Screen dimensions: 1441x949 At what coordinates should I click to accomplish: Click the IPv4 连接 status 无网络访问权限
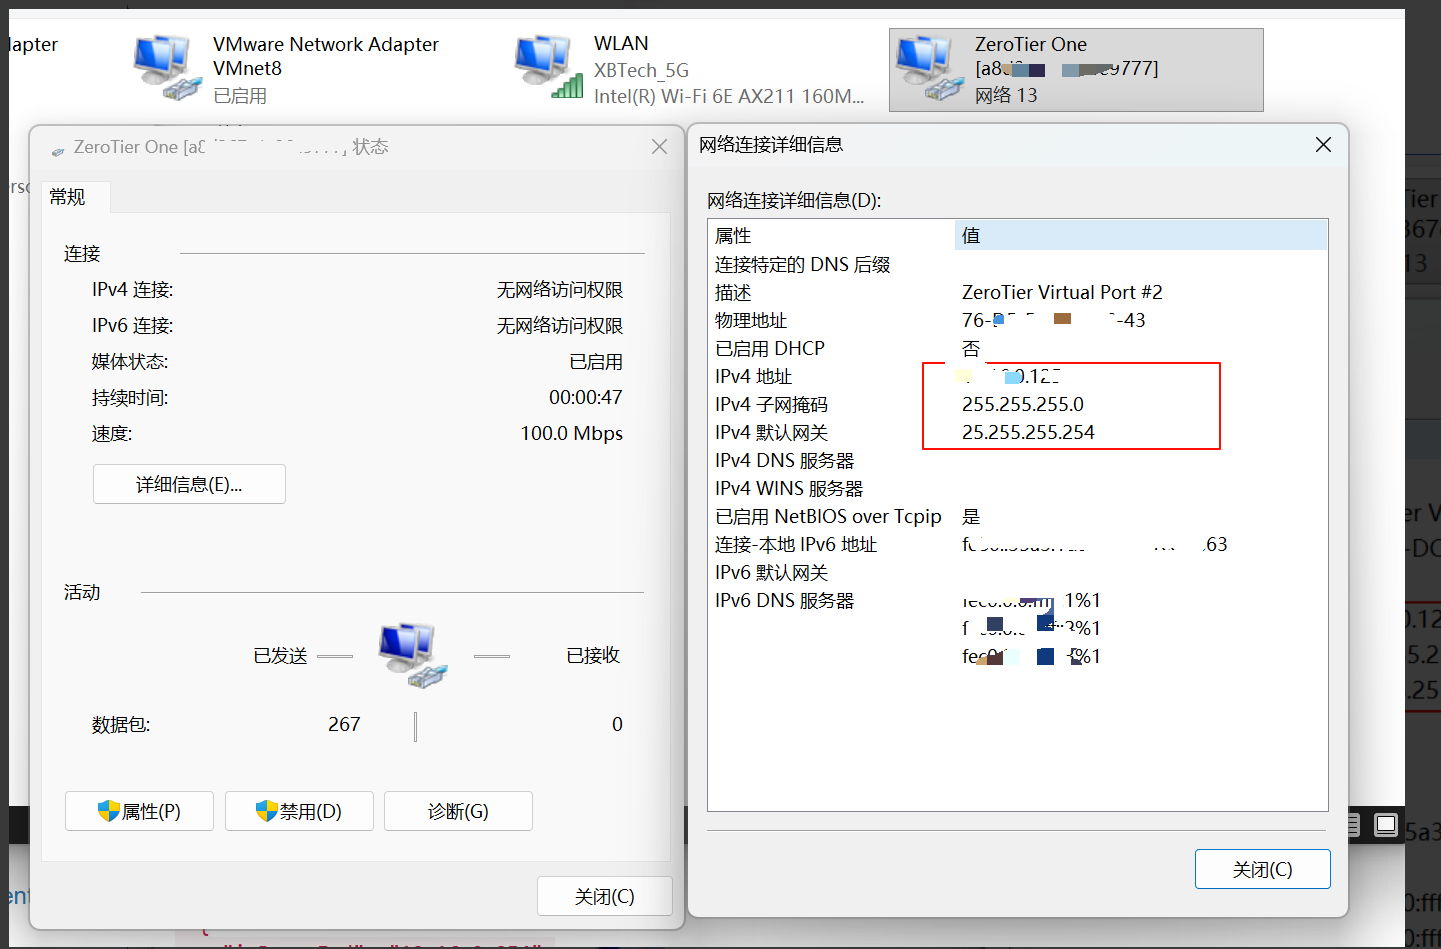tap(560, 290)
